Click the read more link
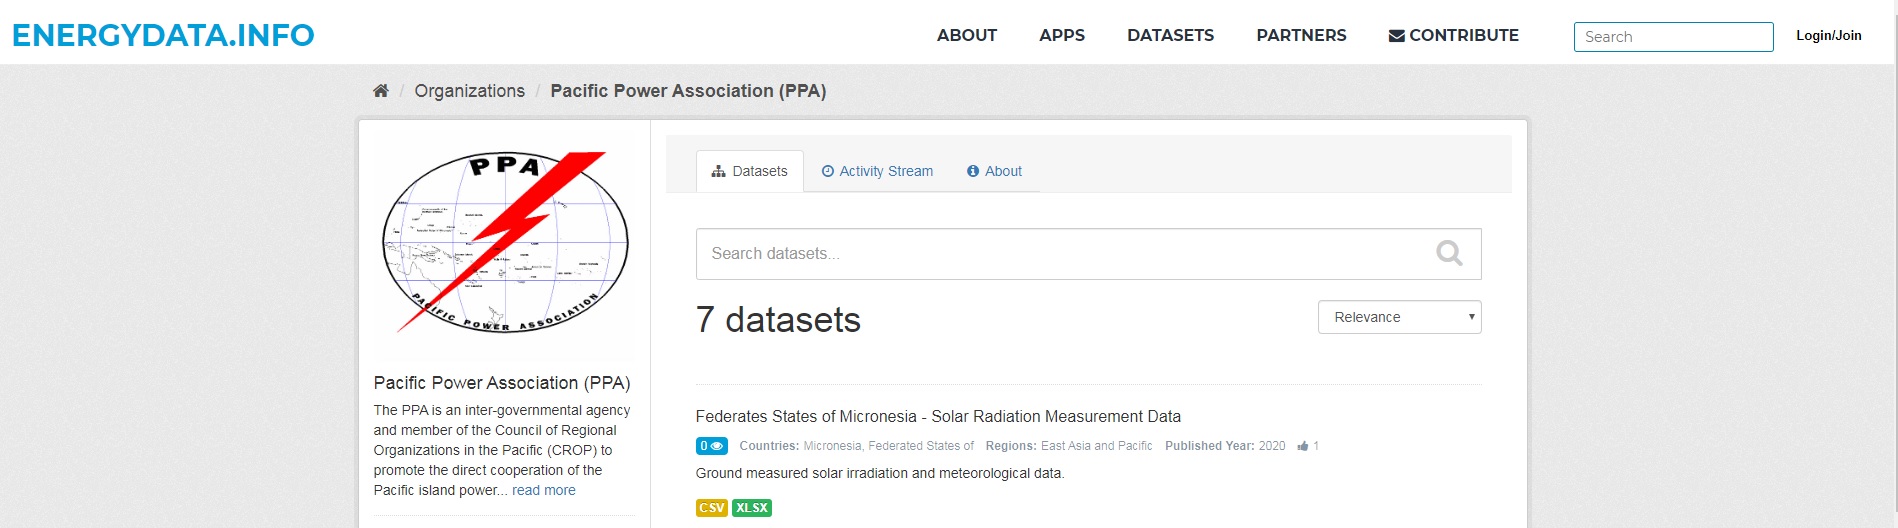The height and width of the screenshot is (528, 1898). (x=544, y=491)
